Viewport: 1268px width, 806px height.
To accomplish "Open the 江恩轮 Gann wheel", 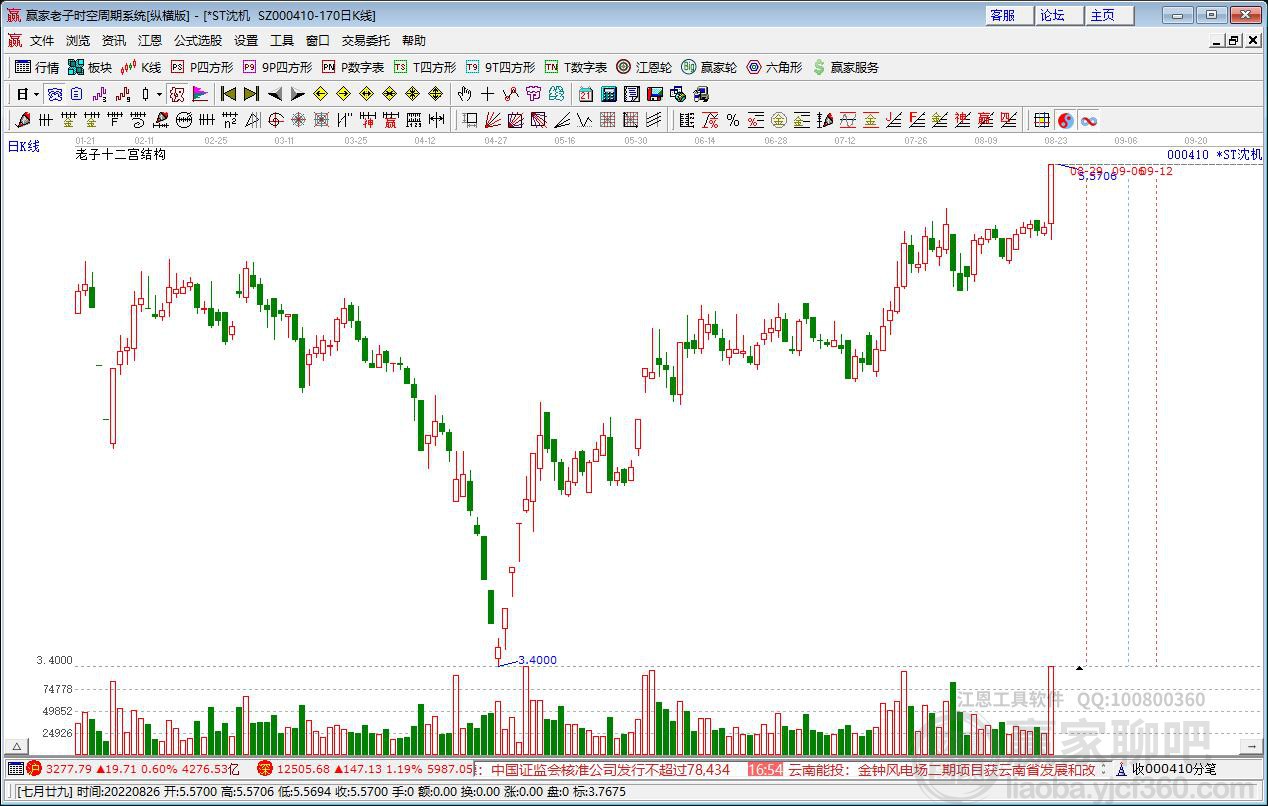I will click(x=644, y=67).
